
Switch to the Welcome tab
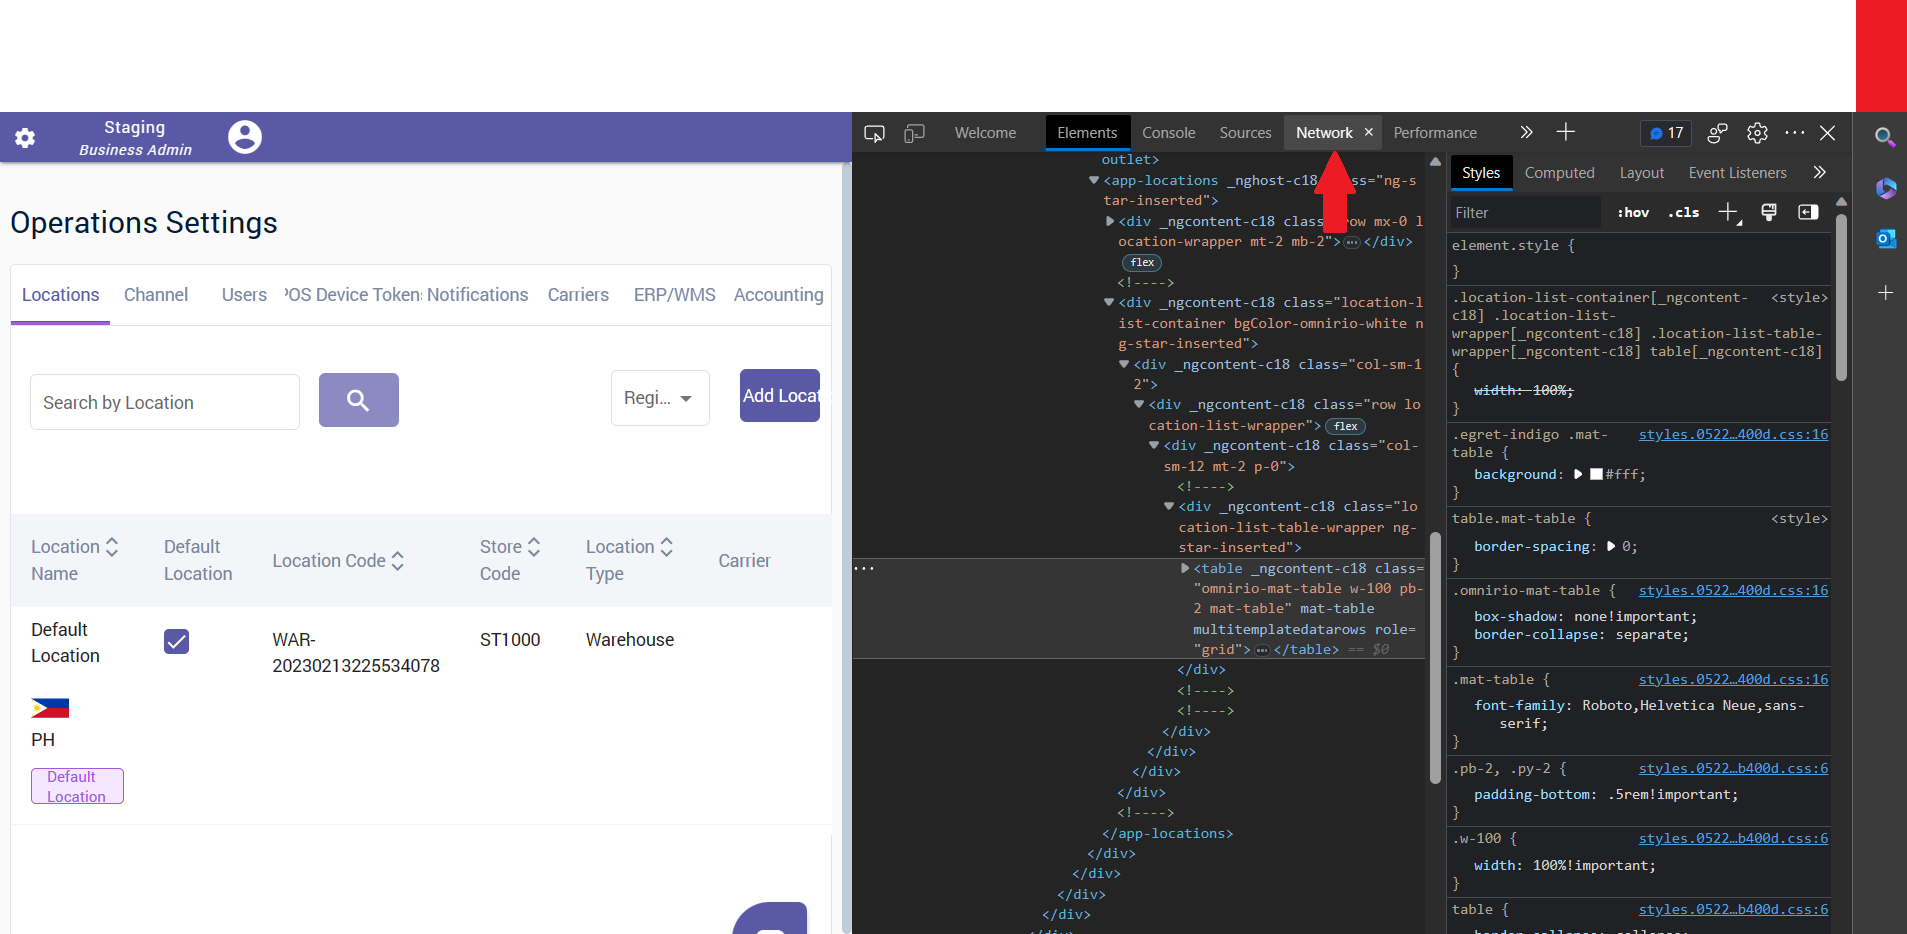[x=985, y=133]
